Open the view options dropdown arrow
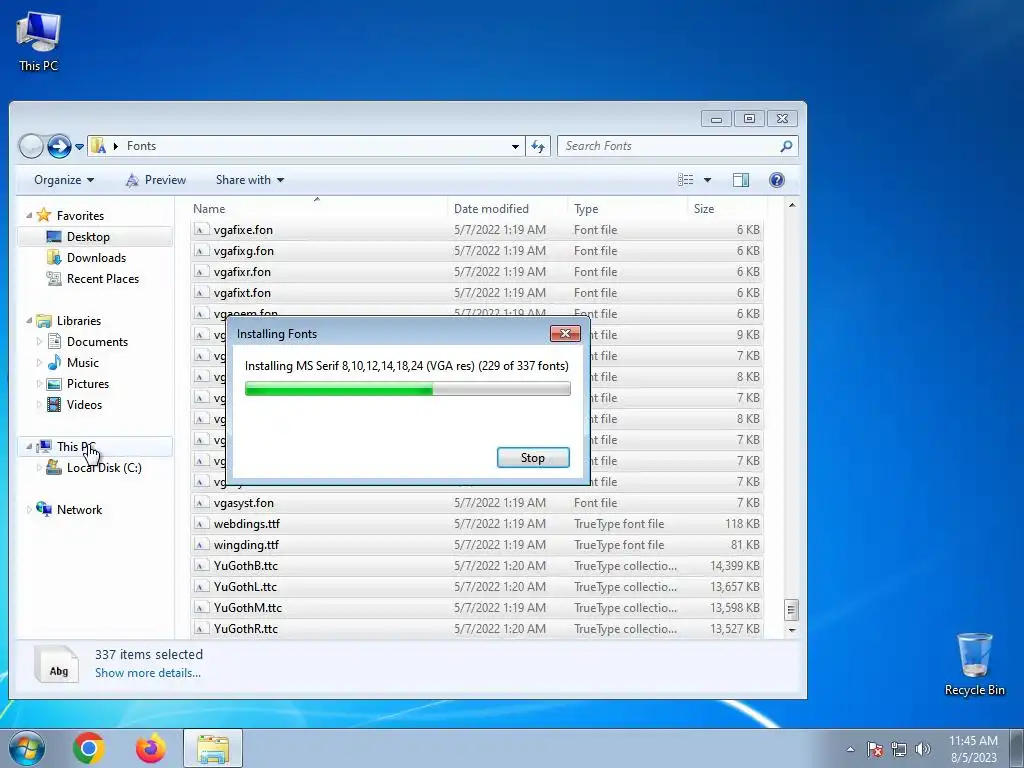Viewport: 1024px width, 768px height. point(707,180)
